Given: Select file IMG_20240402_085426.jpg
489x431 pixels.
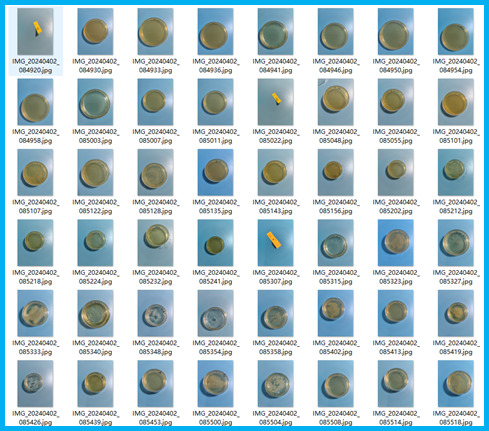Looking at the screenshot, I should click(35, 383).
